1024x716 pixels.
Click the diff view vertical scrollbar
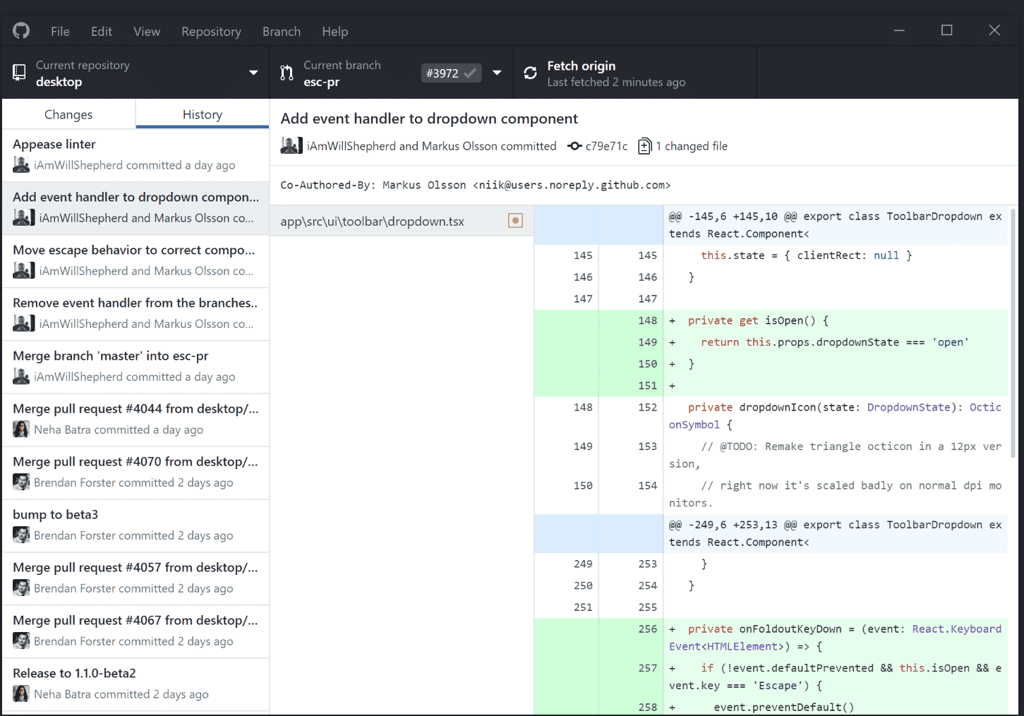coord(1012,330)
